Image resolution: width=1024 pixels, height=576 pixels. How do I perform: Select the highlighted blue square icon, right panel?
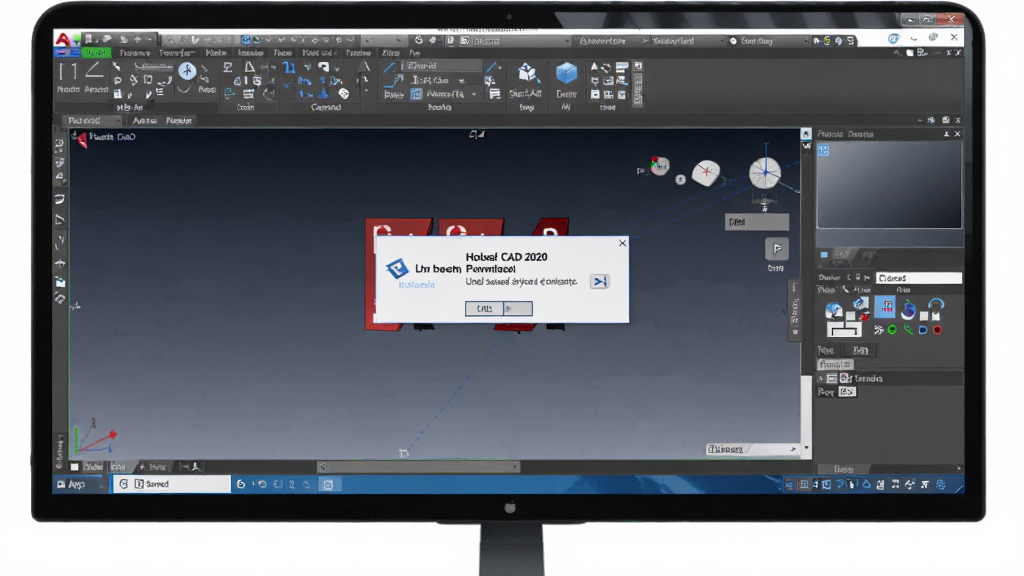[885, 306]
